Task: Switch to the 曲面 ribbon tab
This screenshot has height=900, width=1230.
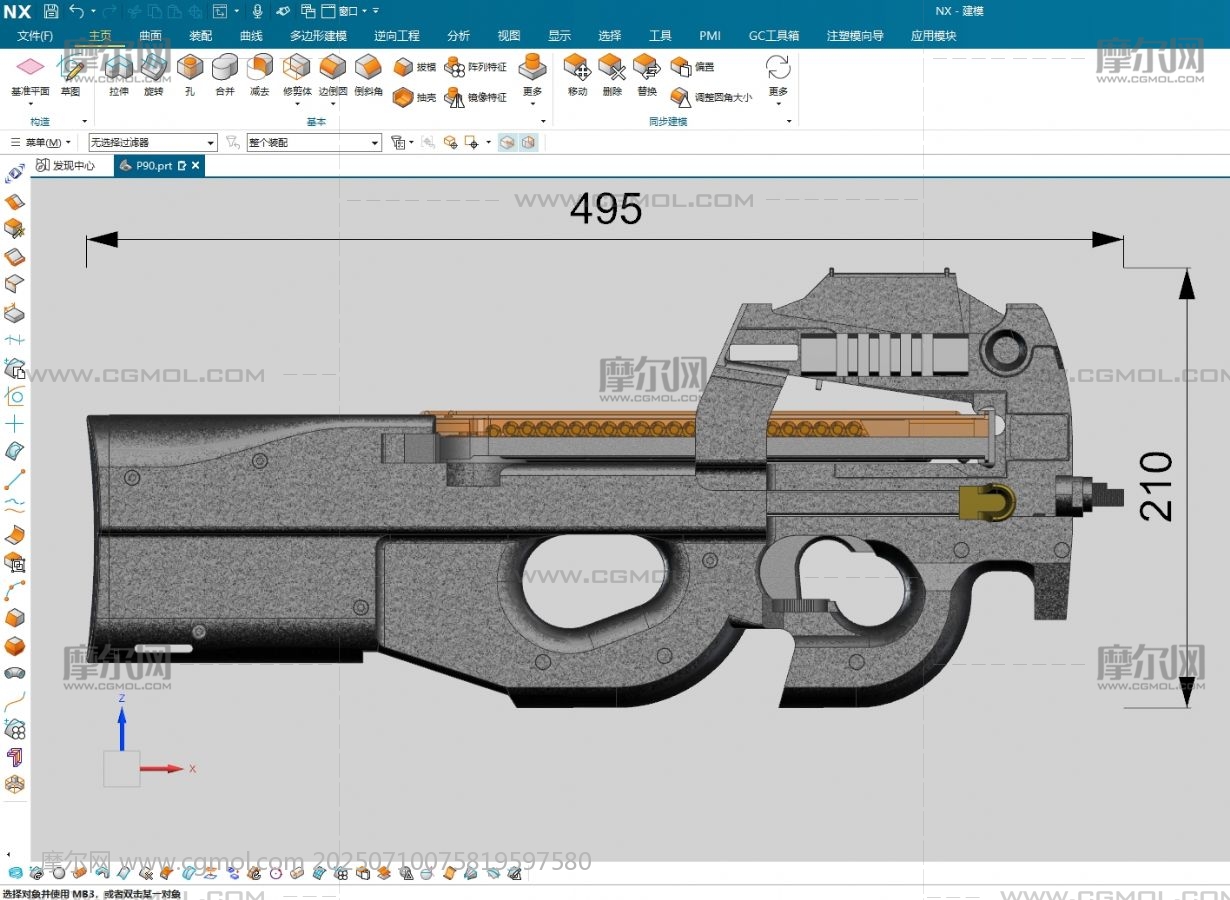Action: click(150, 36)
